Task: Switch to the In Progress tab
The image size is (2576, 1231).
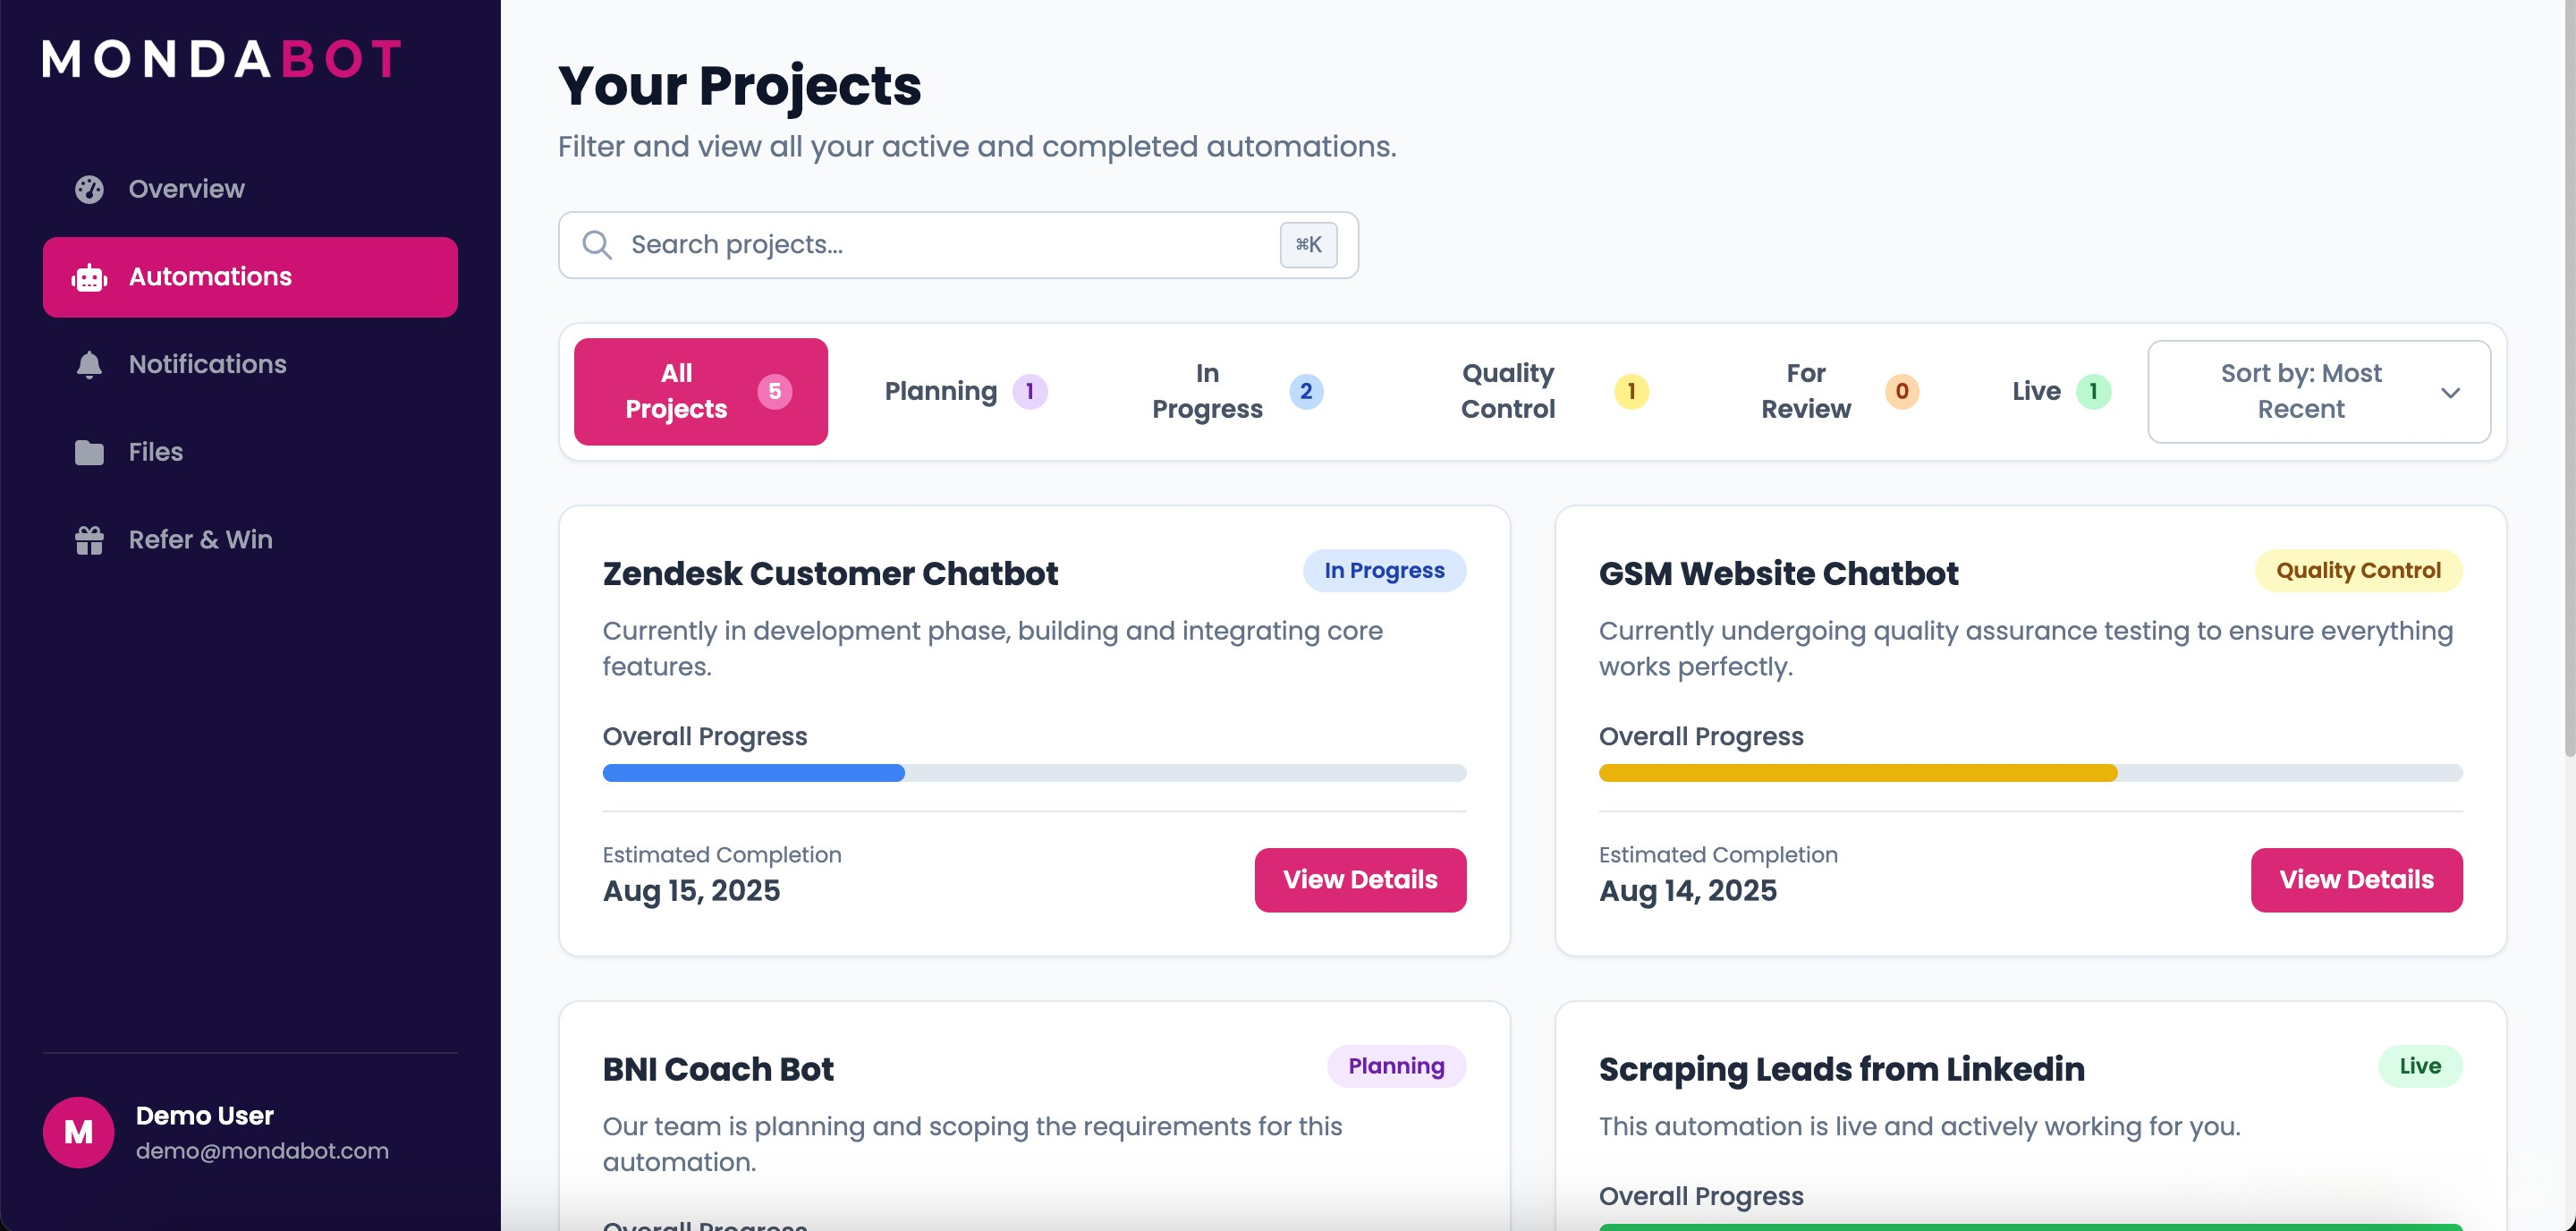Action: click(1235, 391)
